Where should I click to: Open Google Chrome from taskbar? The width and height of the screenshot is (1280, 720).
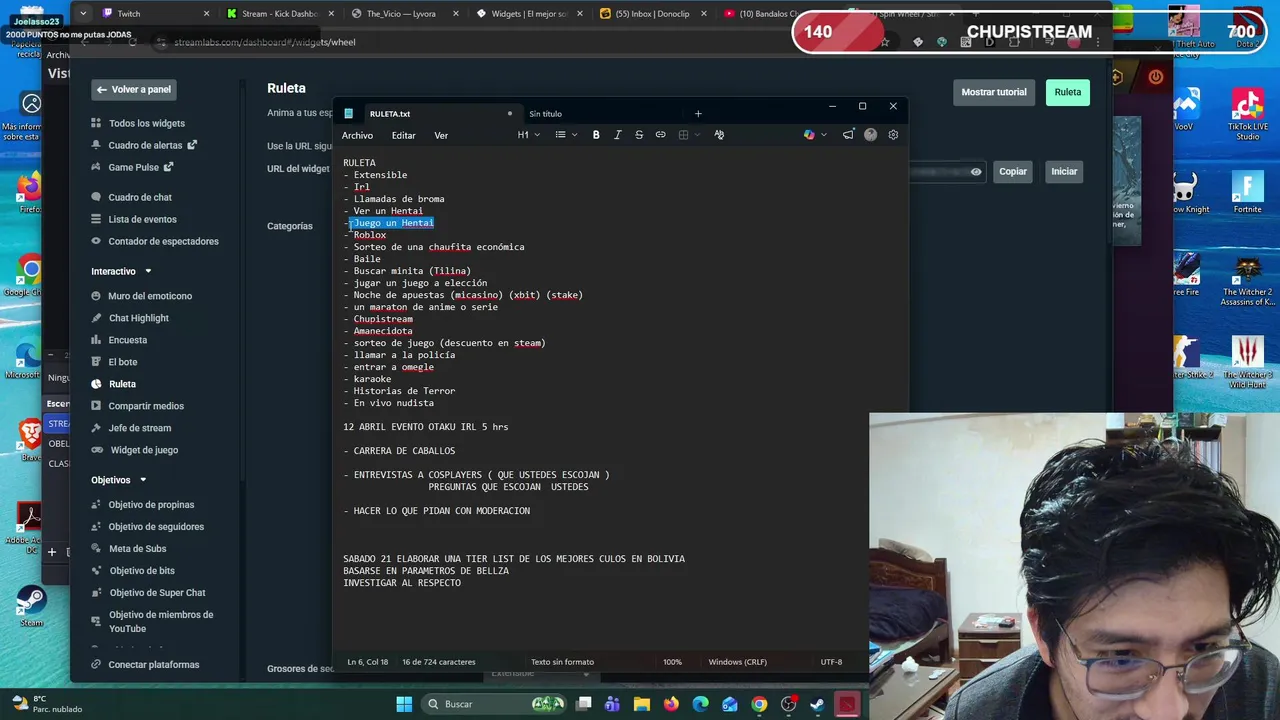[759, 704]
